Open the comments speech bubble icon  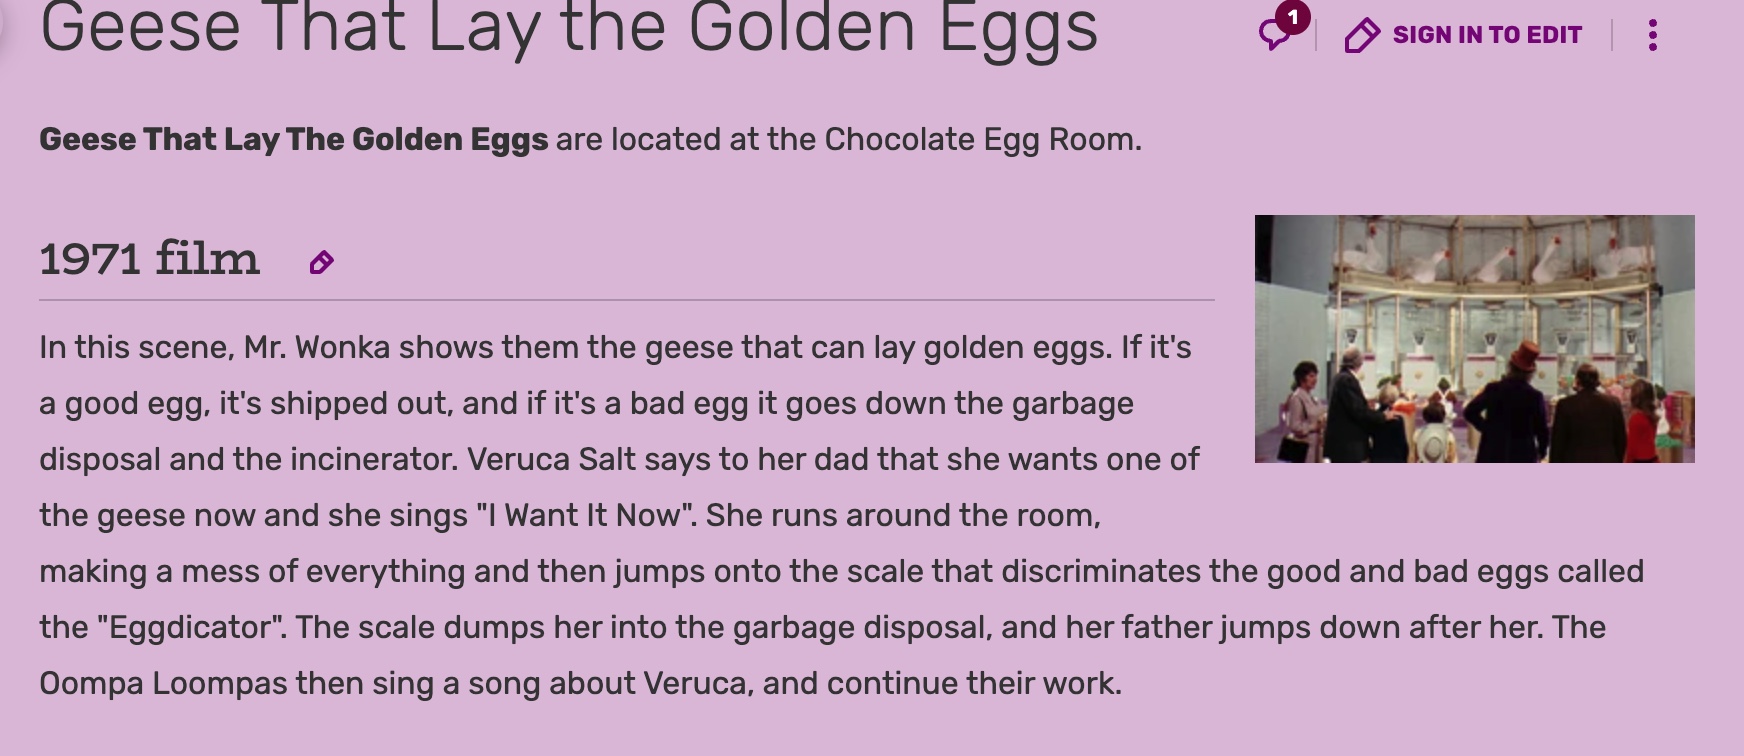coord(1273,36)
